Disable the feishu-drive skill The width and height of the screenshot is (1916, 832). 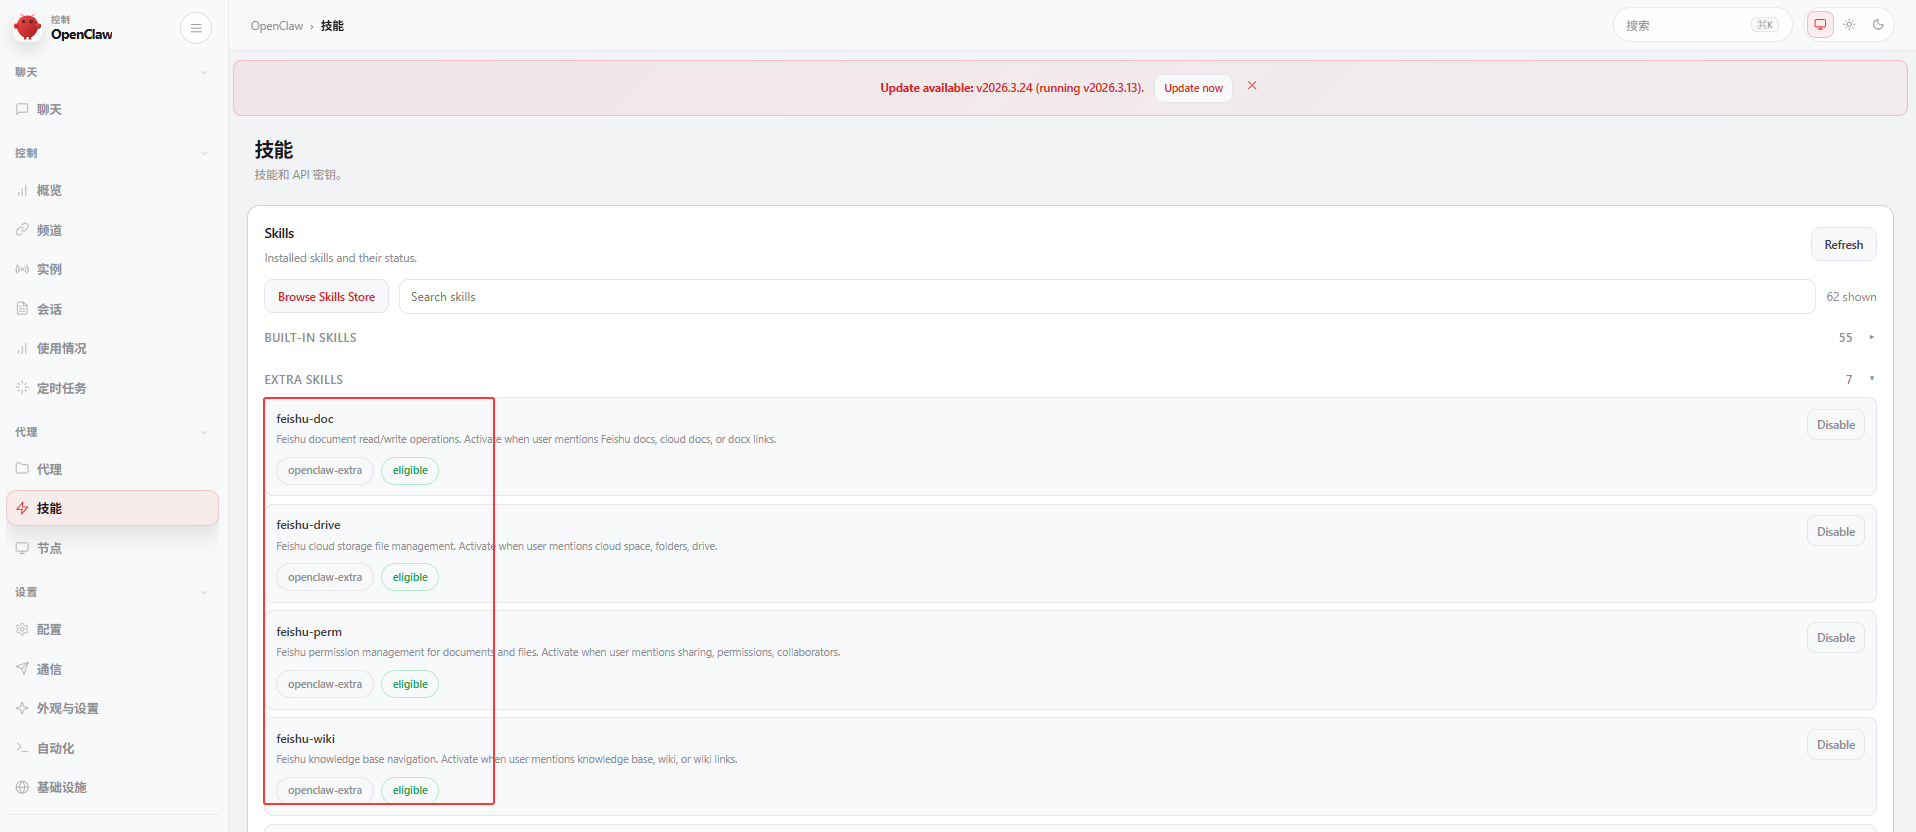click(1835, 532)
